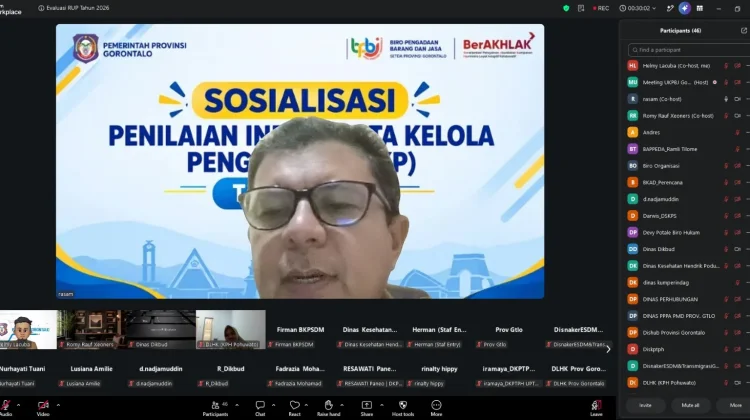Viewport: 750px width, 420px height.
Task: Open the meeting notes icon beside the shield
Action: coord(581,8)
